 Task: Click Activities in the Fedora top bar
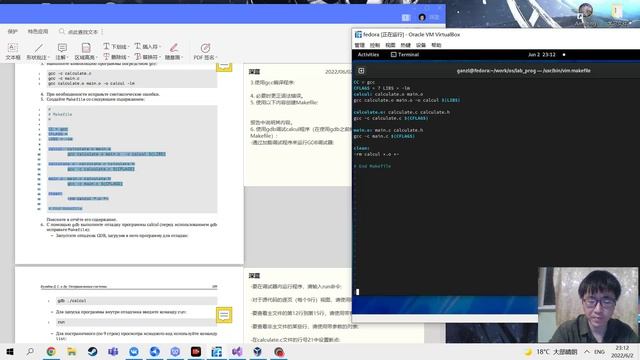pos(368,55)
